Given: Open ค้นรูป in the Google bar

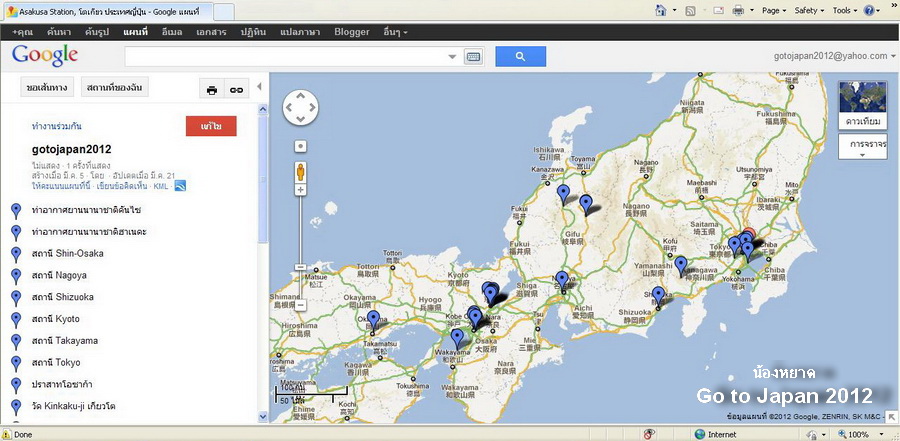Looking at the screenshot, I should pyautogui.click(x=96, y=32).
